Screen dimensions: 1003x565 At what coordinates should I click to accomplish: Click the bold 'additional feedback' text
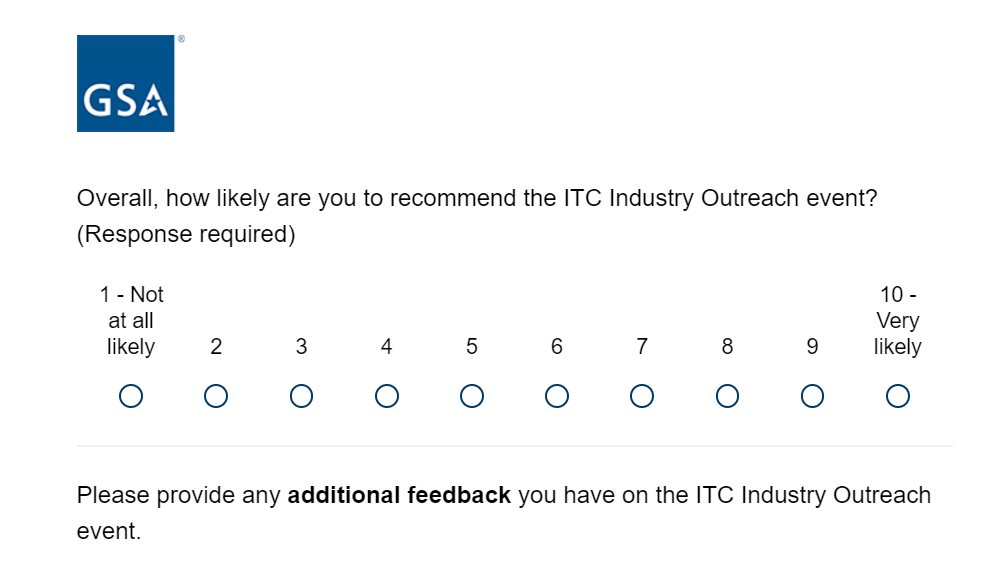[399, 495]
